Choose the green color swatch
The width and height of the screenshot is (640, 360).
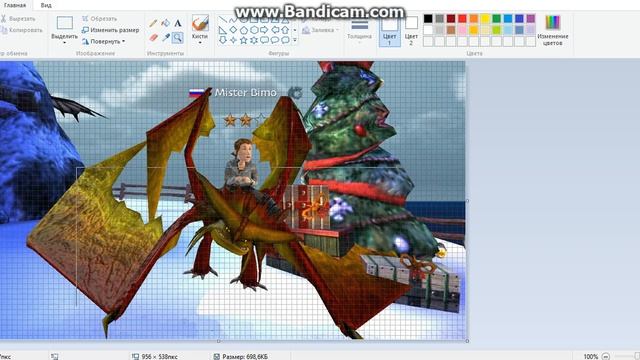(x=496, y=18)
